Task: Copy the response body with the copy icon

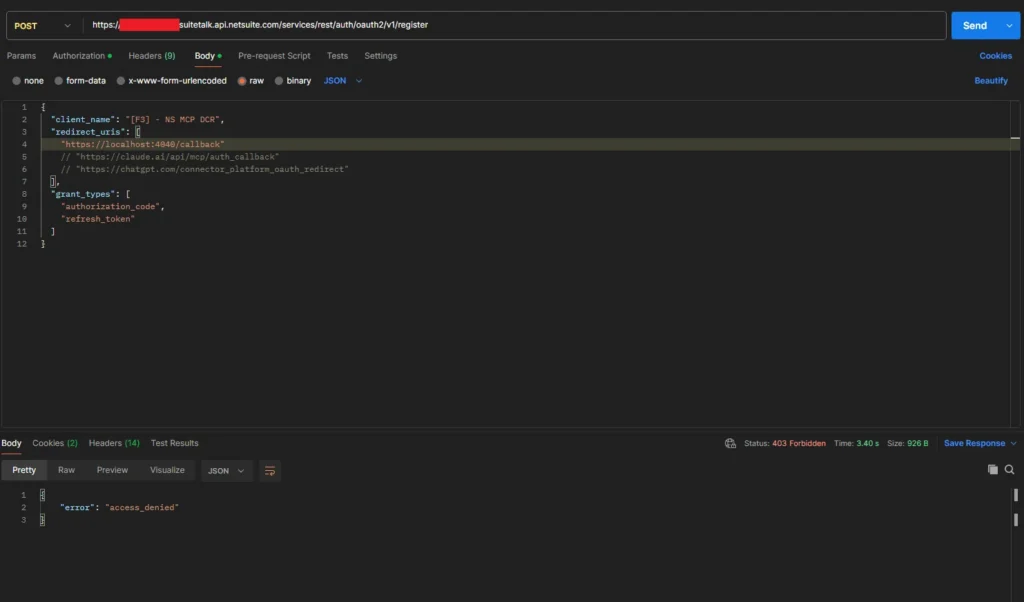Action: click(992, 469)
